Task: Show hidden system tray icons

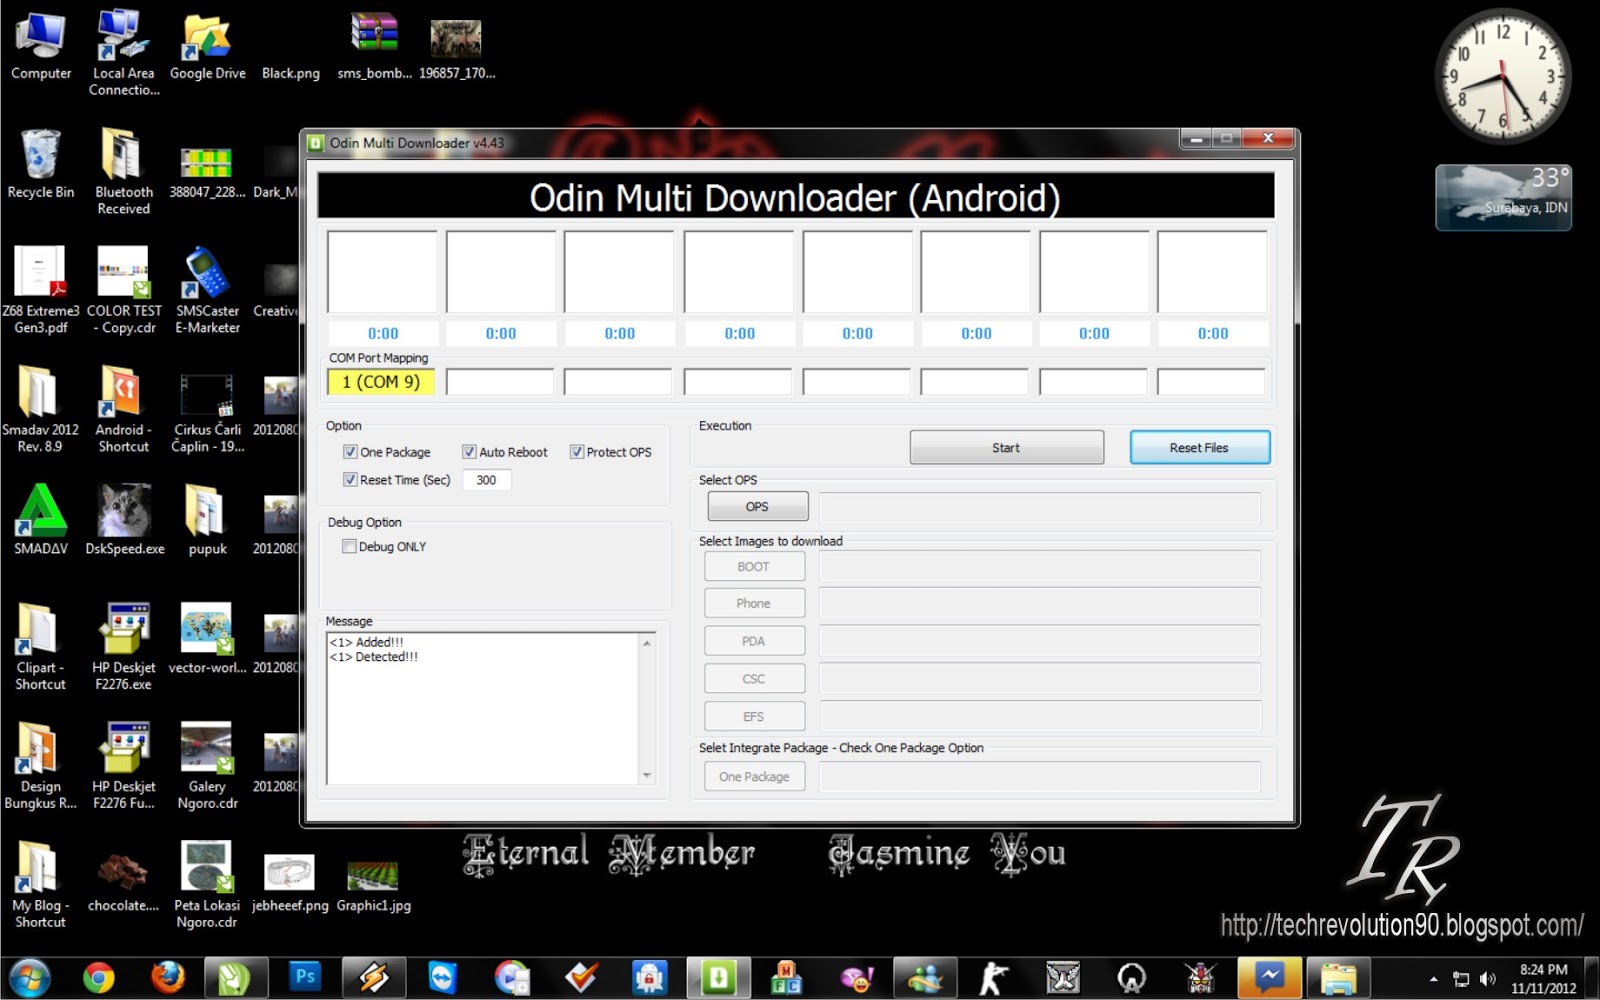Action: pos(1433,979)
